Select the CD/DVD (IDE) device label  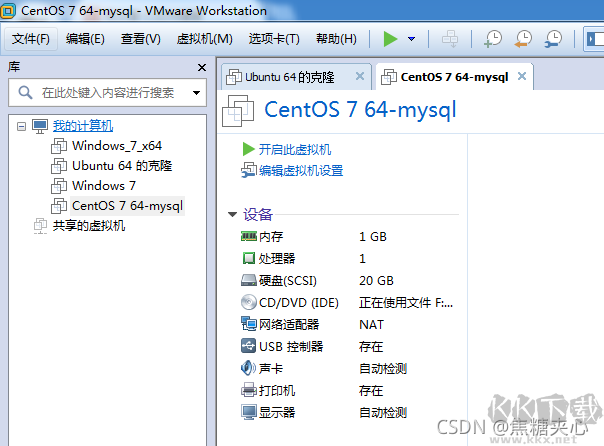(x=299, y=303)
